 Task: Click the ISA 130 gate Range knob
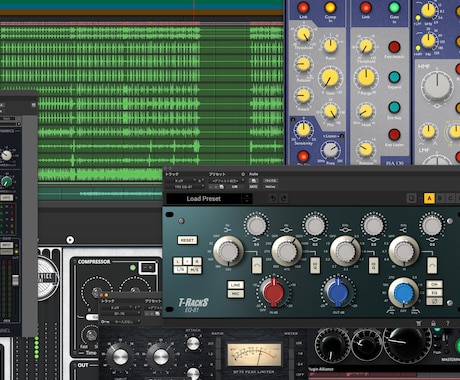tap(366, 77)
